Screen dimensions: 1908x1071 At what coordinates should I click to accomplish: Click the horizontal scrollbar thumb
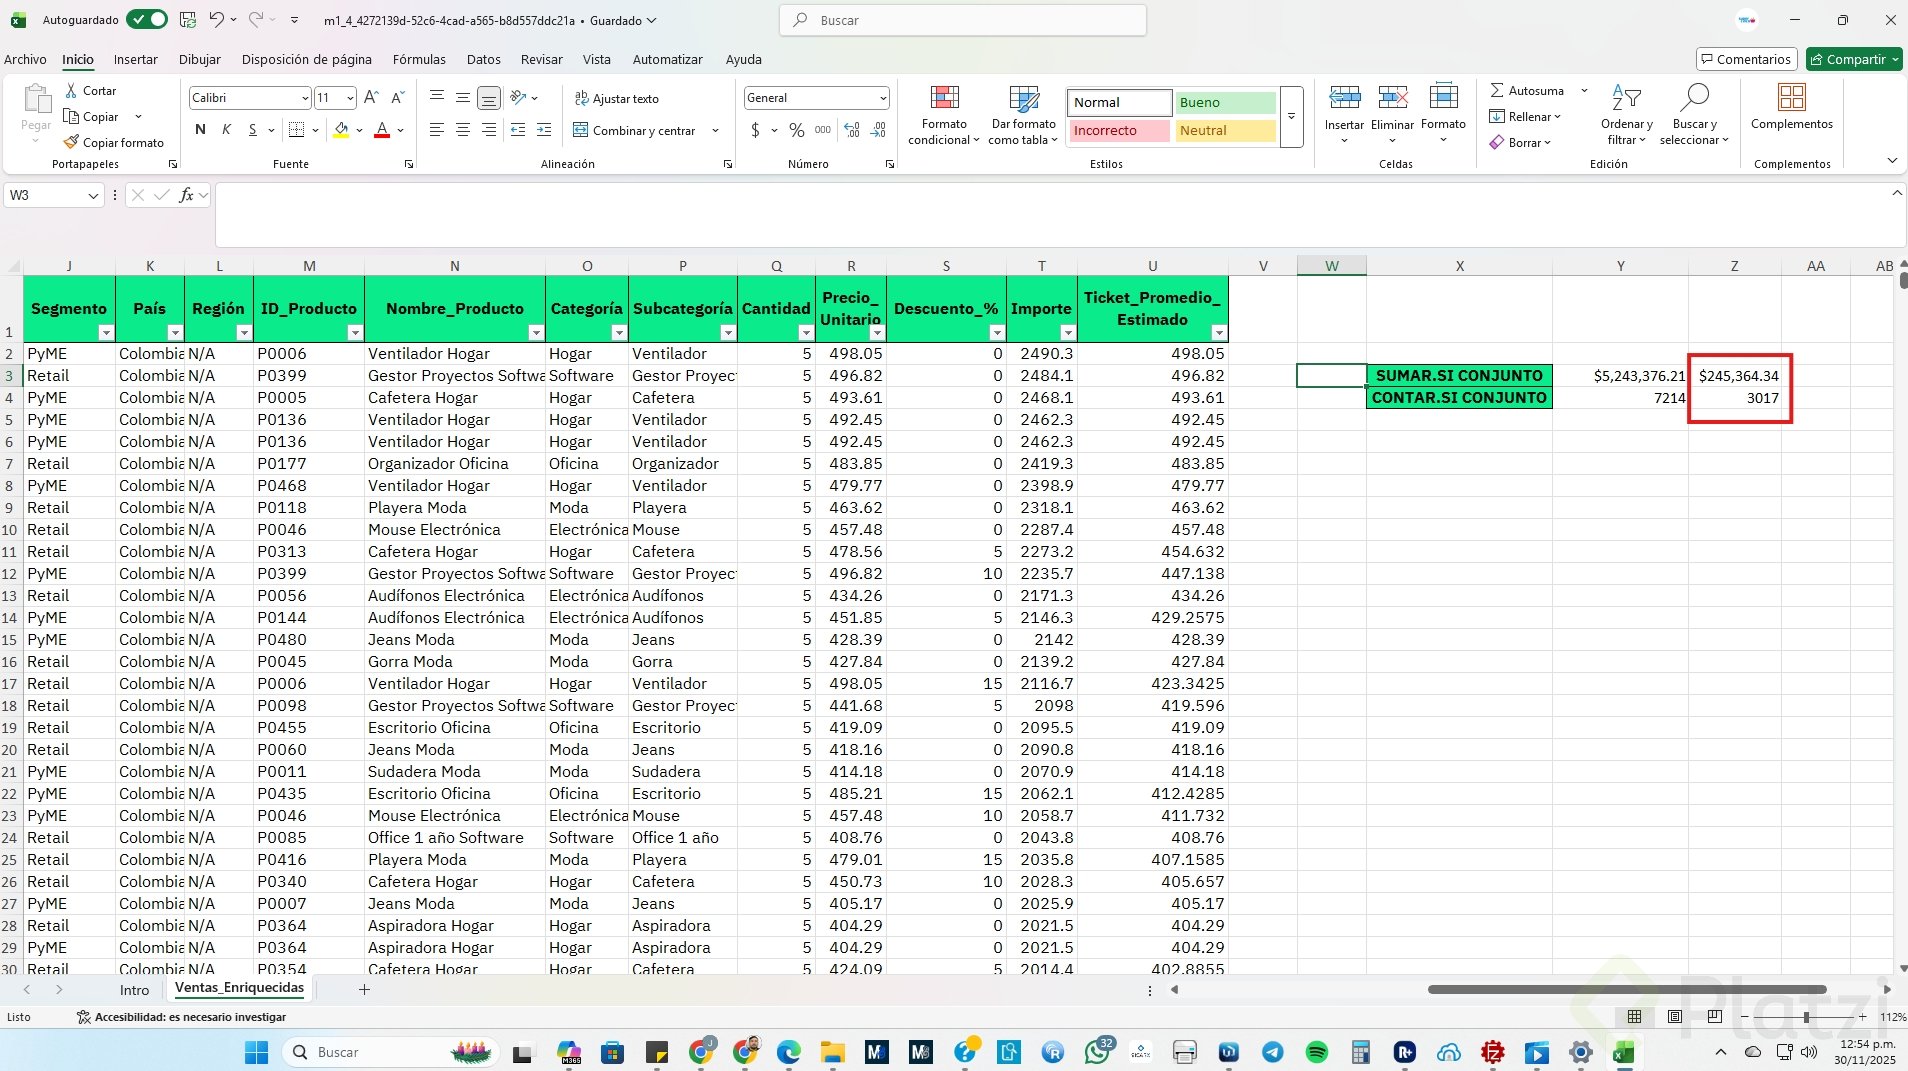tap(1626, 990)
